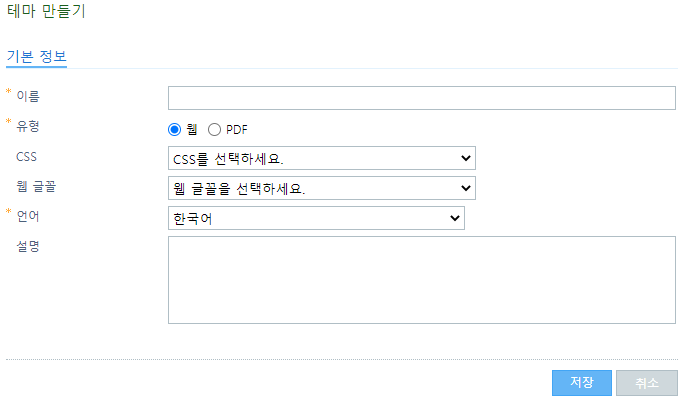Click the 설명 field label
Screen dimensions: 682x401
point(28,247)
